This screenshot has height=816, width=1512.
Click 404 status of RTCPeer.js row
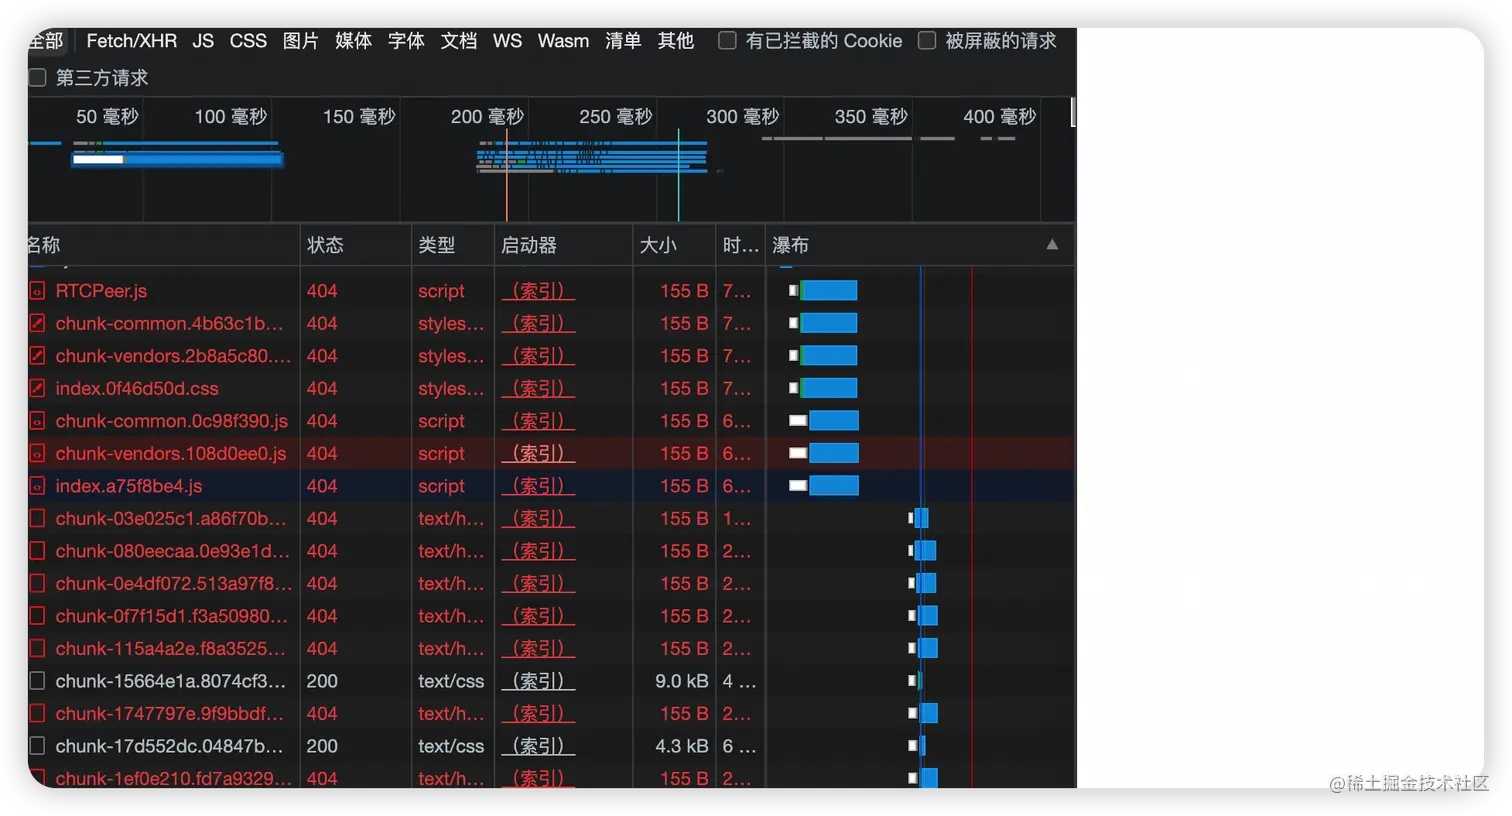322,291
